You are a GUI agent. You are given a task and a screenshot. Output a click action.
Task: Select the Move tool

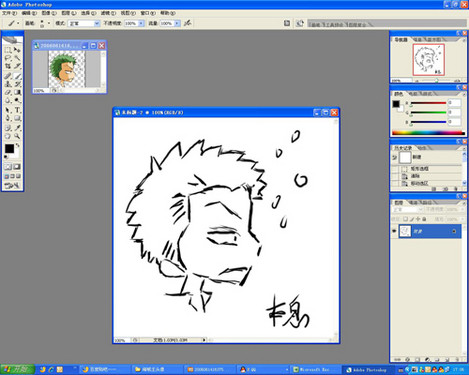[x=17, y=50]
